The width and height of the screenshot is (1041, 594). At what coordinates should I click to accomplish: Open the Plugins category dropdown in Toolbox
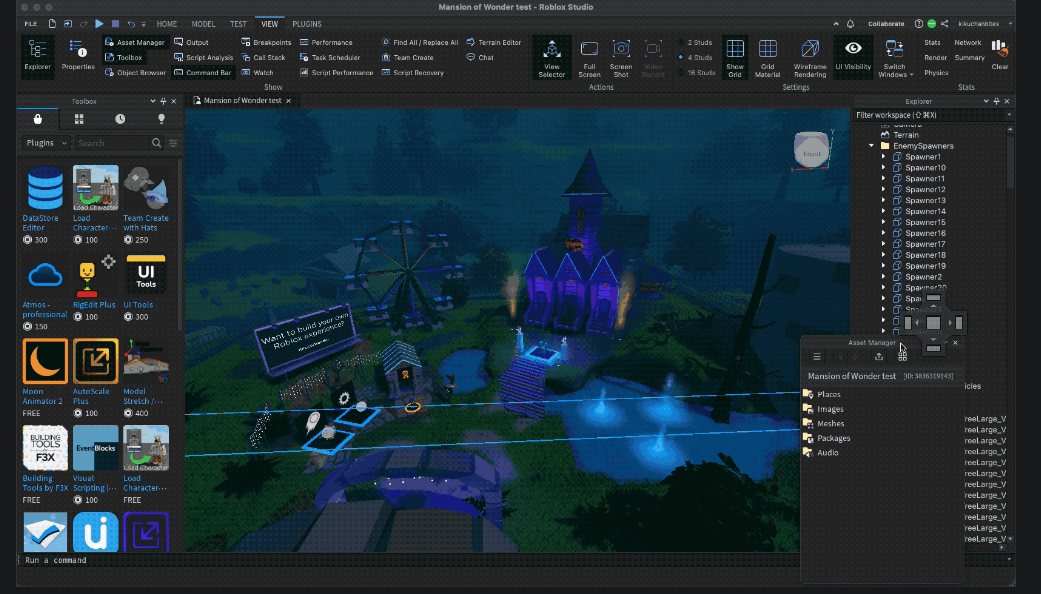[x=46, y=143]
